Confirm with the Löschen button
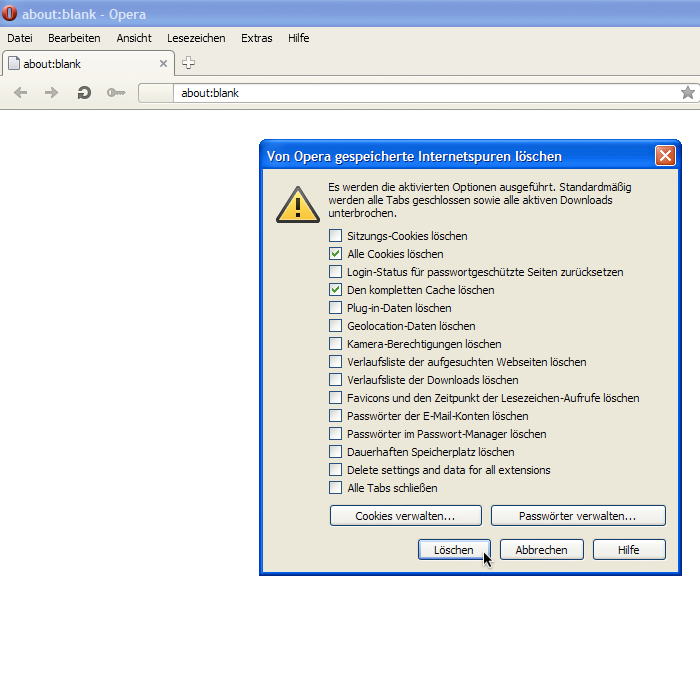700x700 pixels. click(454, 550)
